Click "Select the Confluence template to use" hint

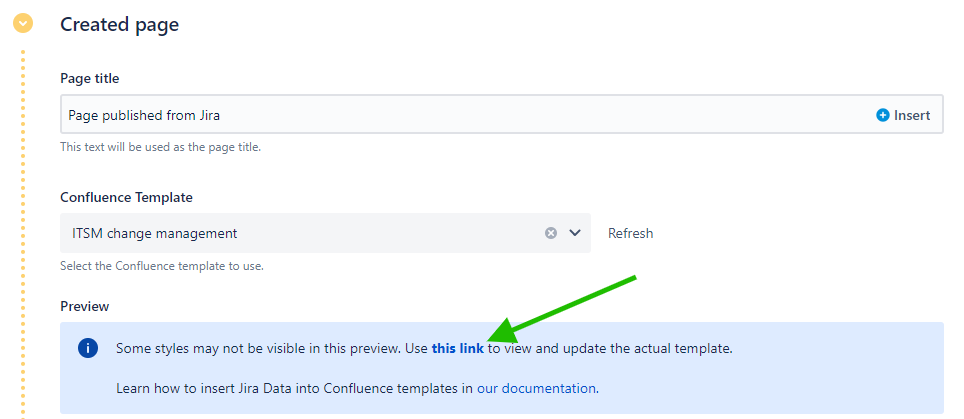click(162, 266)
